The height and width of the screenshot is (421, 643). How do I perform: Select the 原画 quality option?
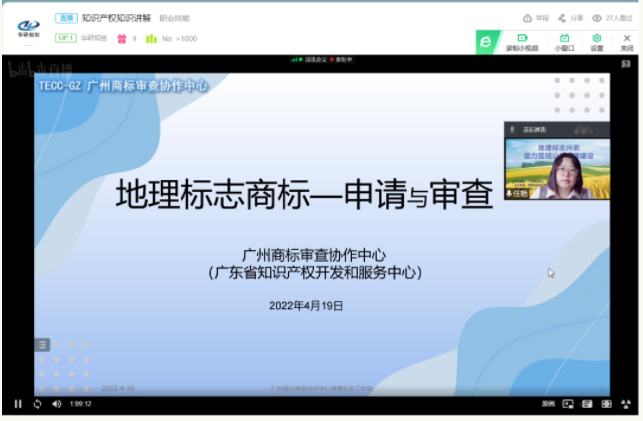[547, 404]
